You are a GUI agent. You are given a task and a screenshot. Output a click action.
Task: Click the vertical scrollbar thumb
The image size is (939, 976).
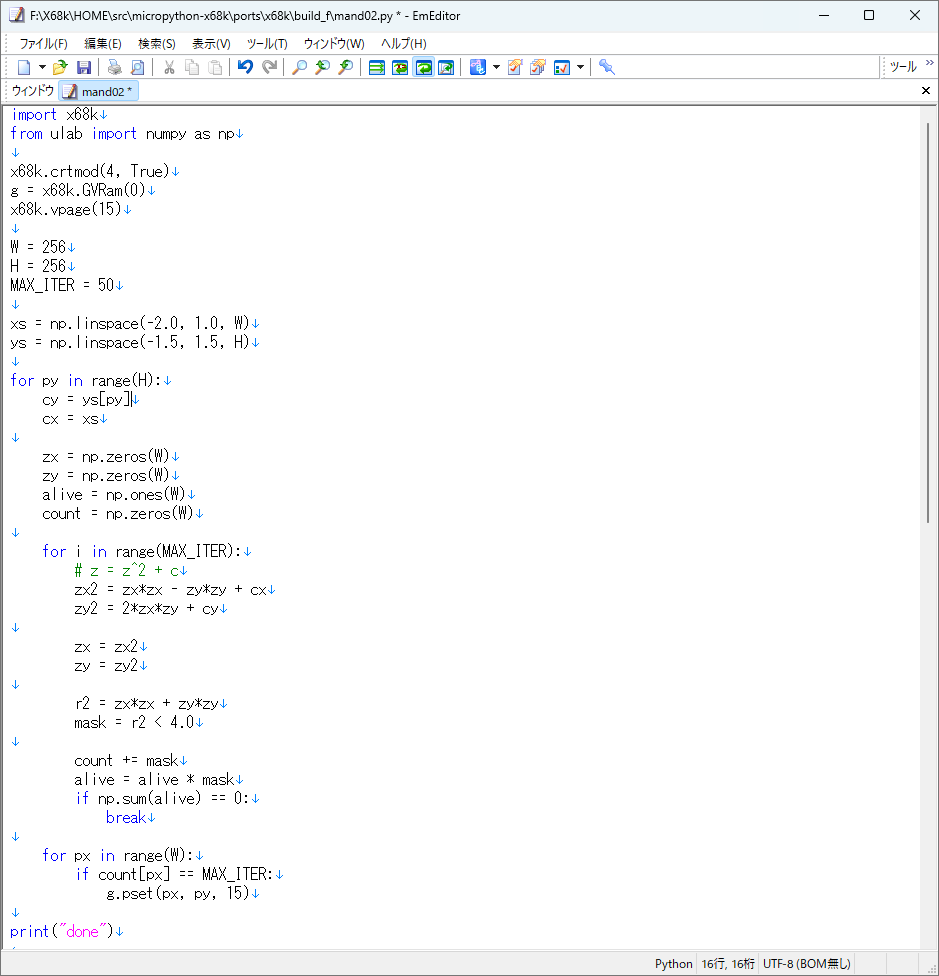[x=928, y=322]
